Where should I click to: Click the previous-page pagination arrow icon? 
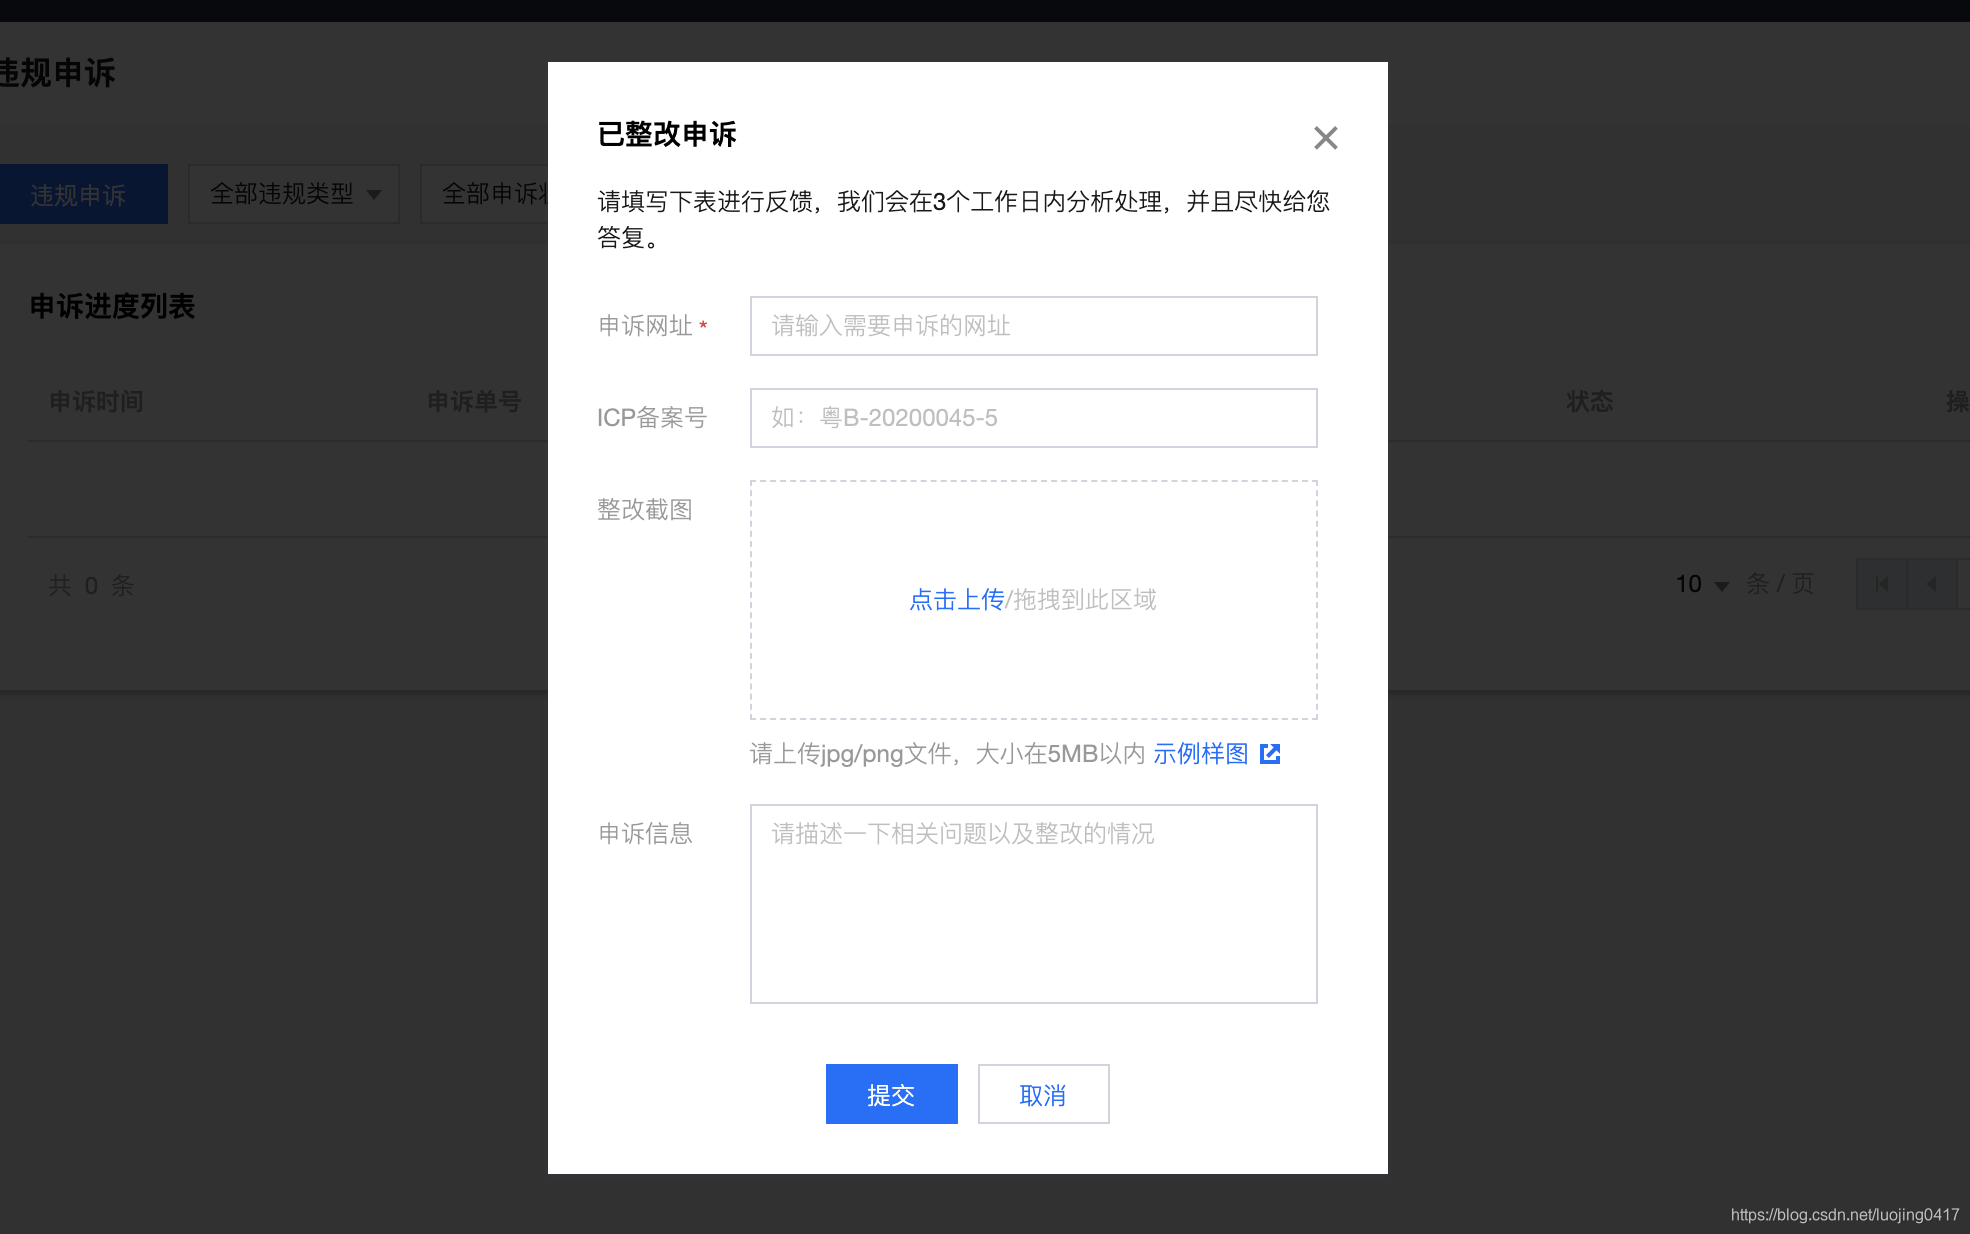pos(1931,584)
